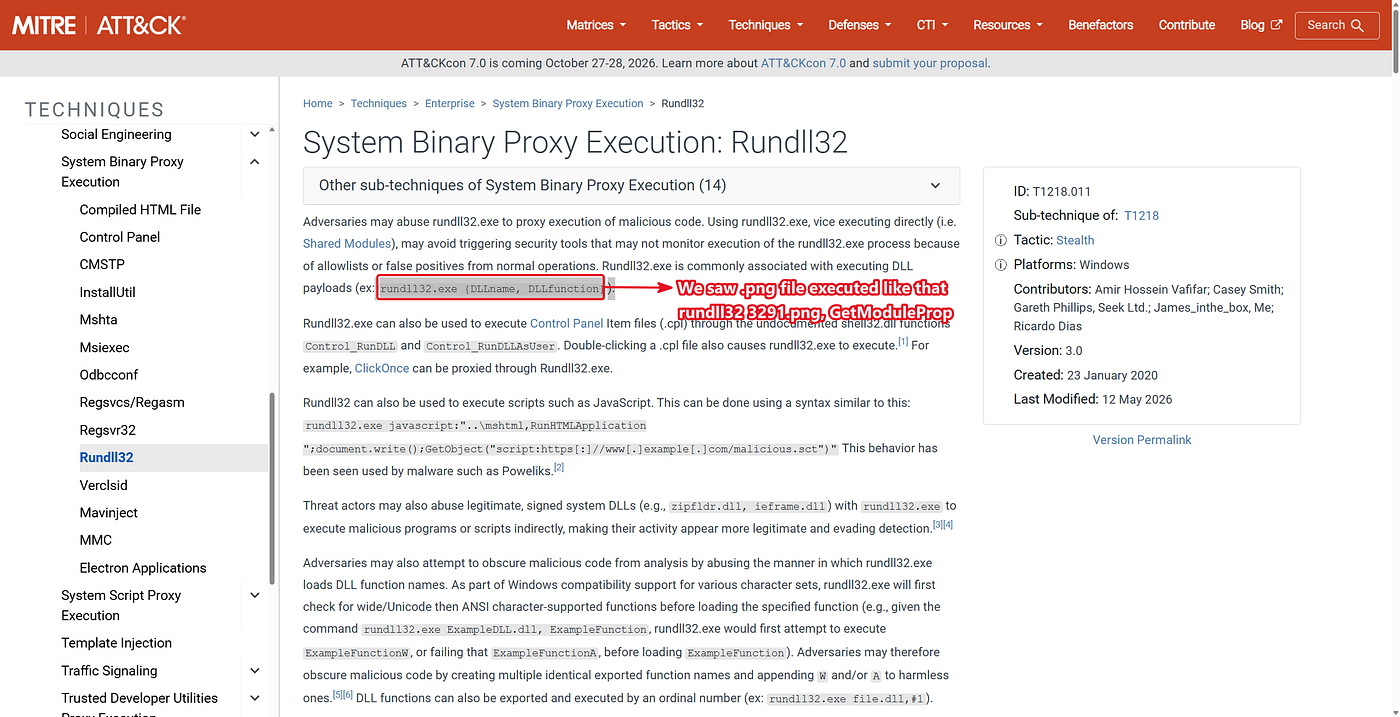This screenshot has height=717, width=1400.
Task: Click the Search button
Action: 1336,25
